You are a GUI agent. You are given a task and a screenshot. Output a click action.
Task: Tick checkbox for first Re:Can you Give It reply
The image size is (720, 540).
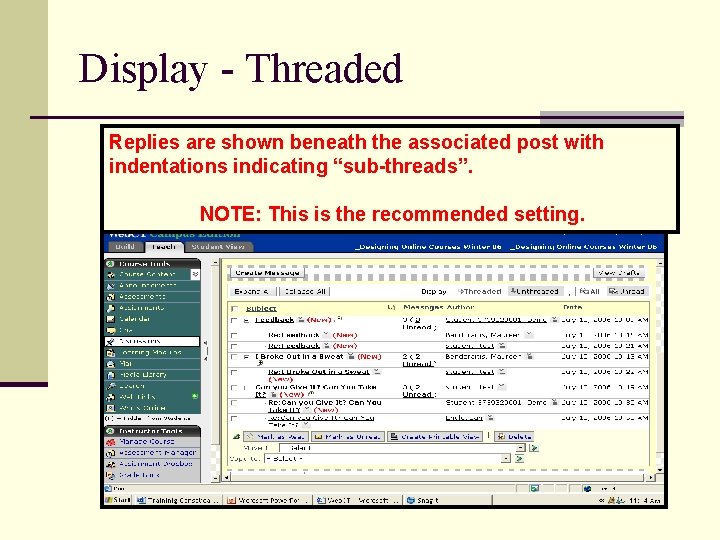coord(235,403)
